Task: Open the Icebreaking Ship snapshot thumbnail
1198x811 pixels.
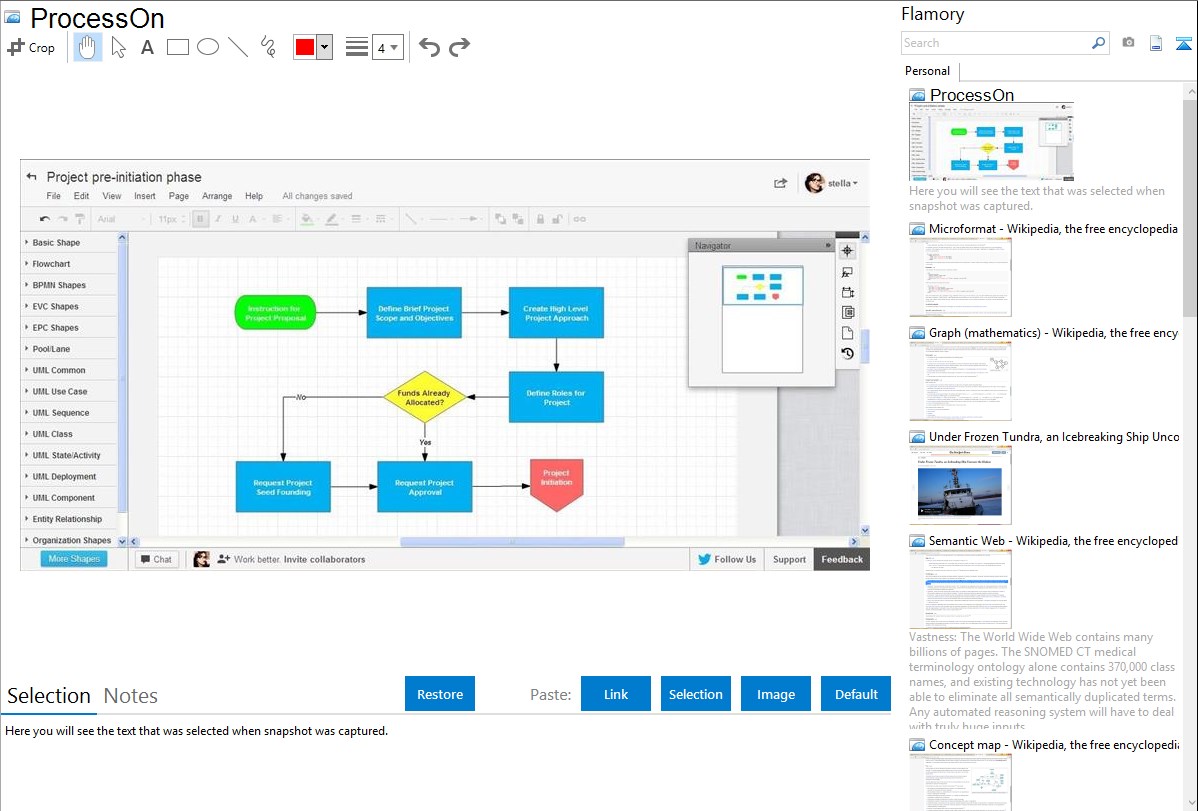Action: click(x=960, y=485)
